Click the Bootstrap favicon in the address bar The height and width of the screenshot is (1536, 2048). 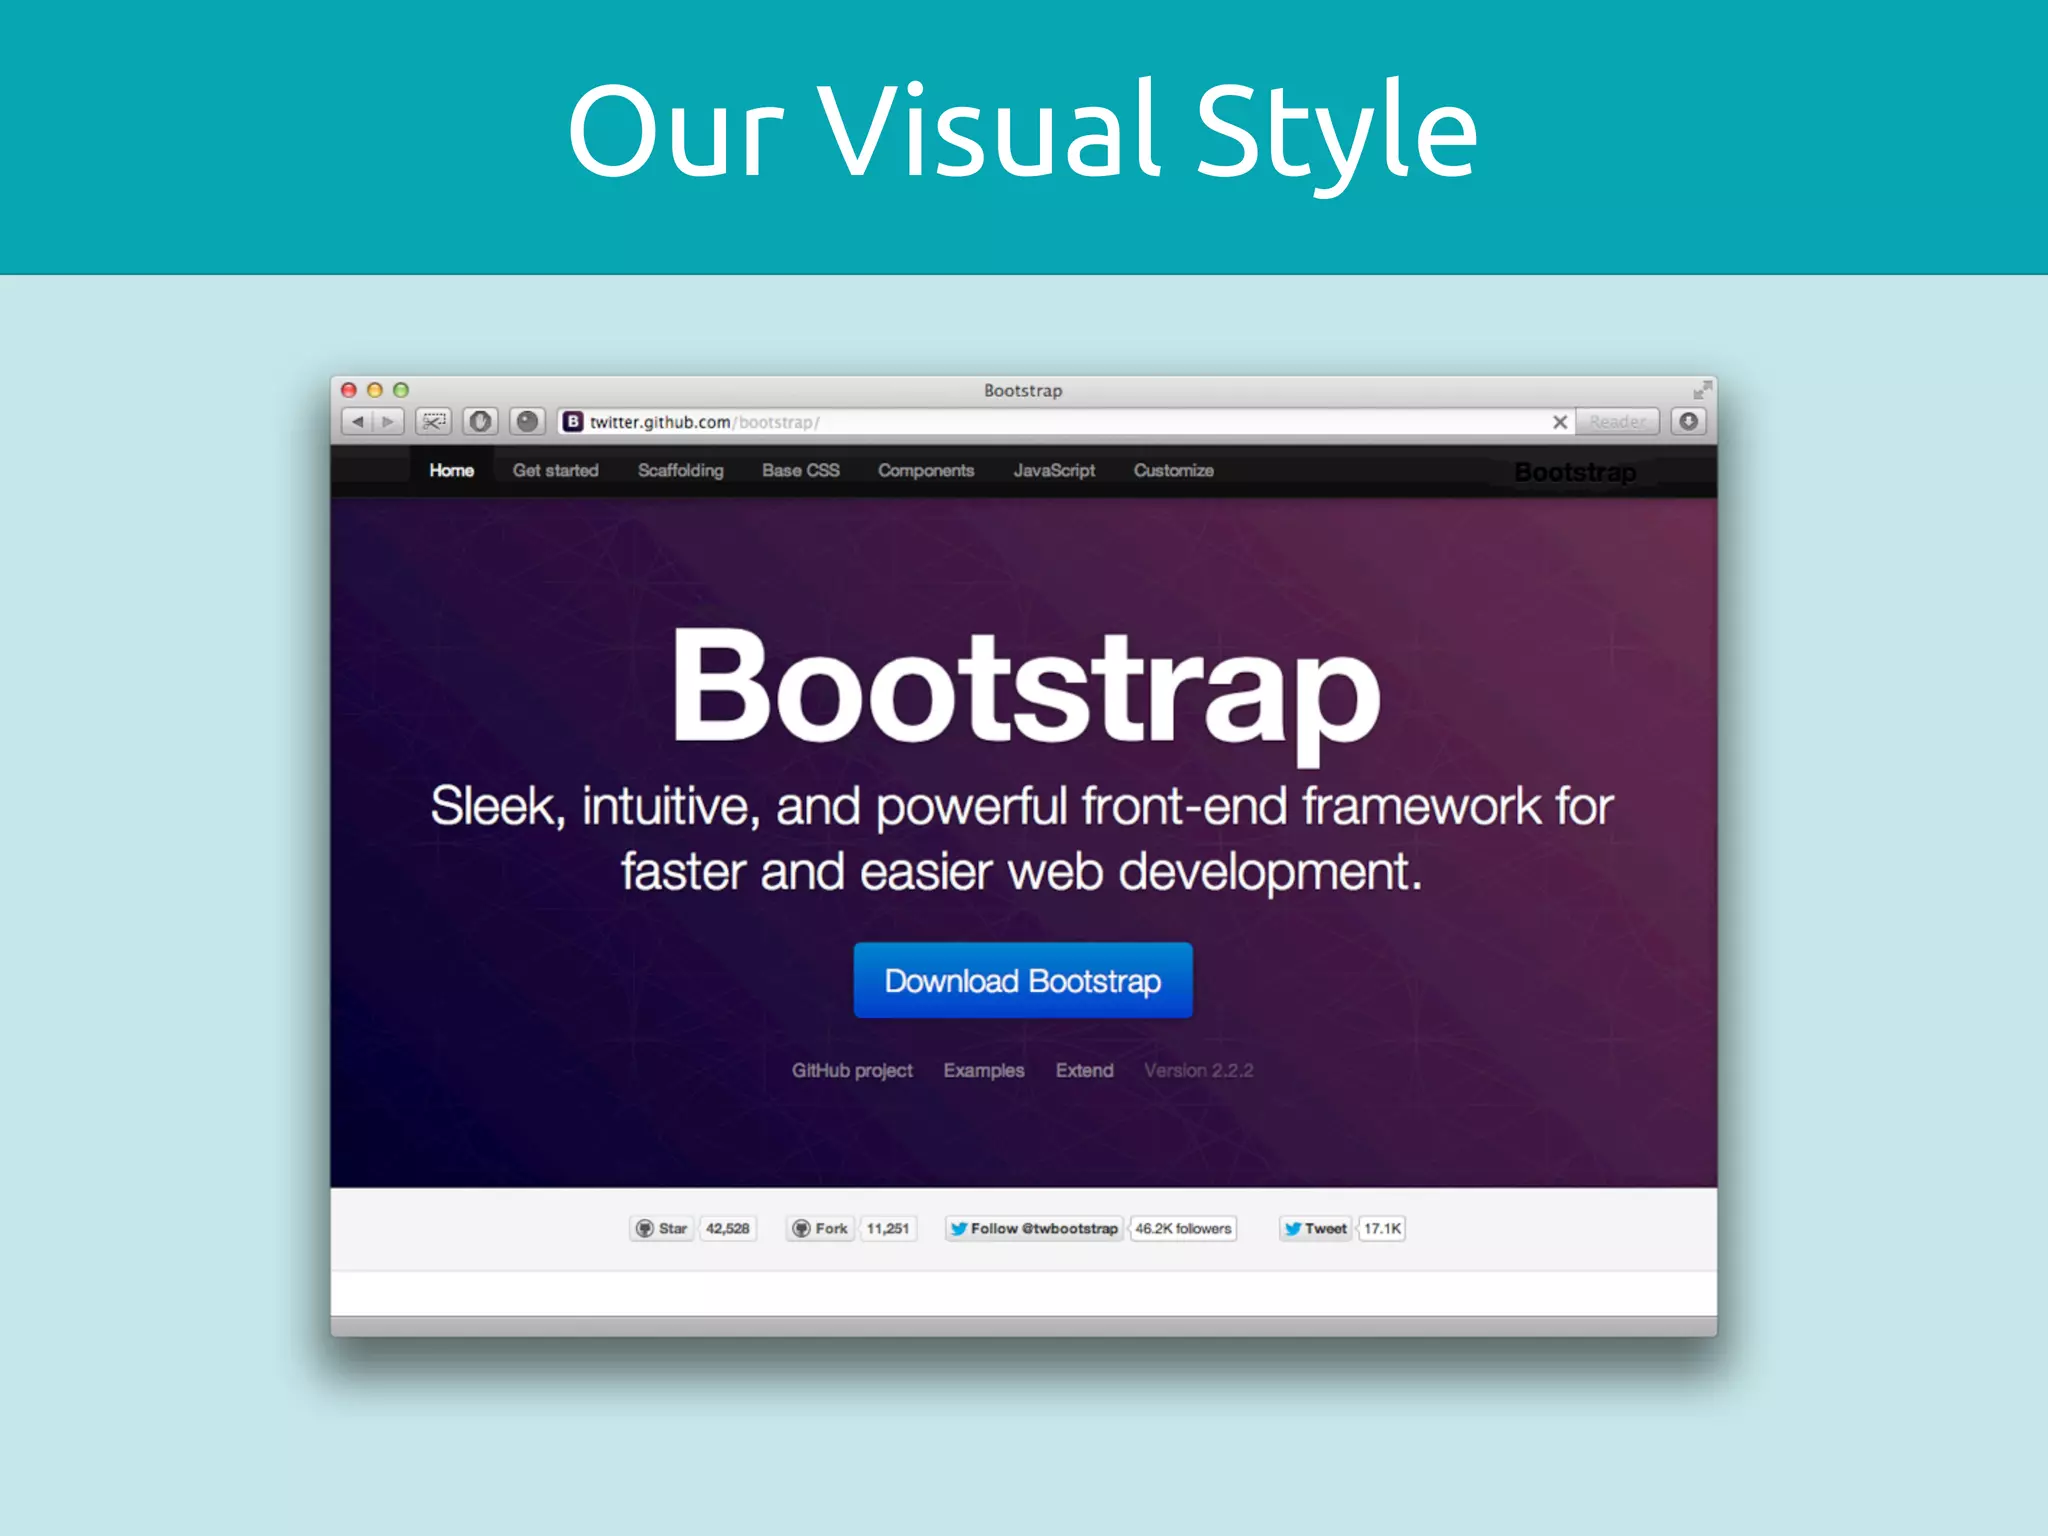coord(573,422)
